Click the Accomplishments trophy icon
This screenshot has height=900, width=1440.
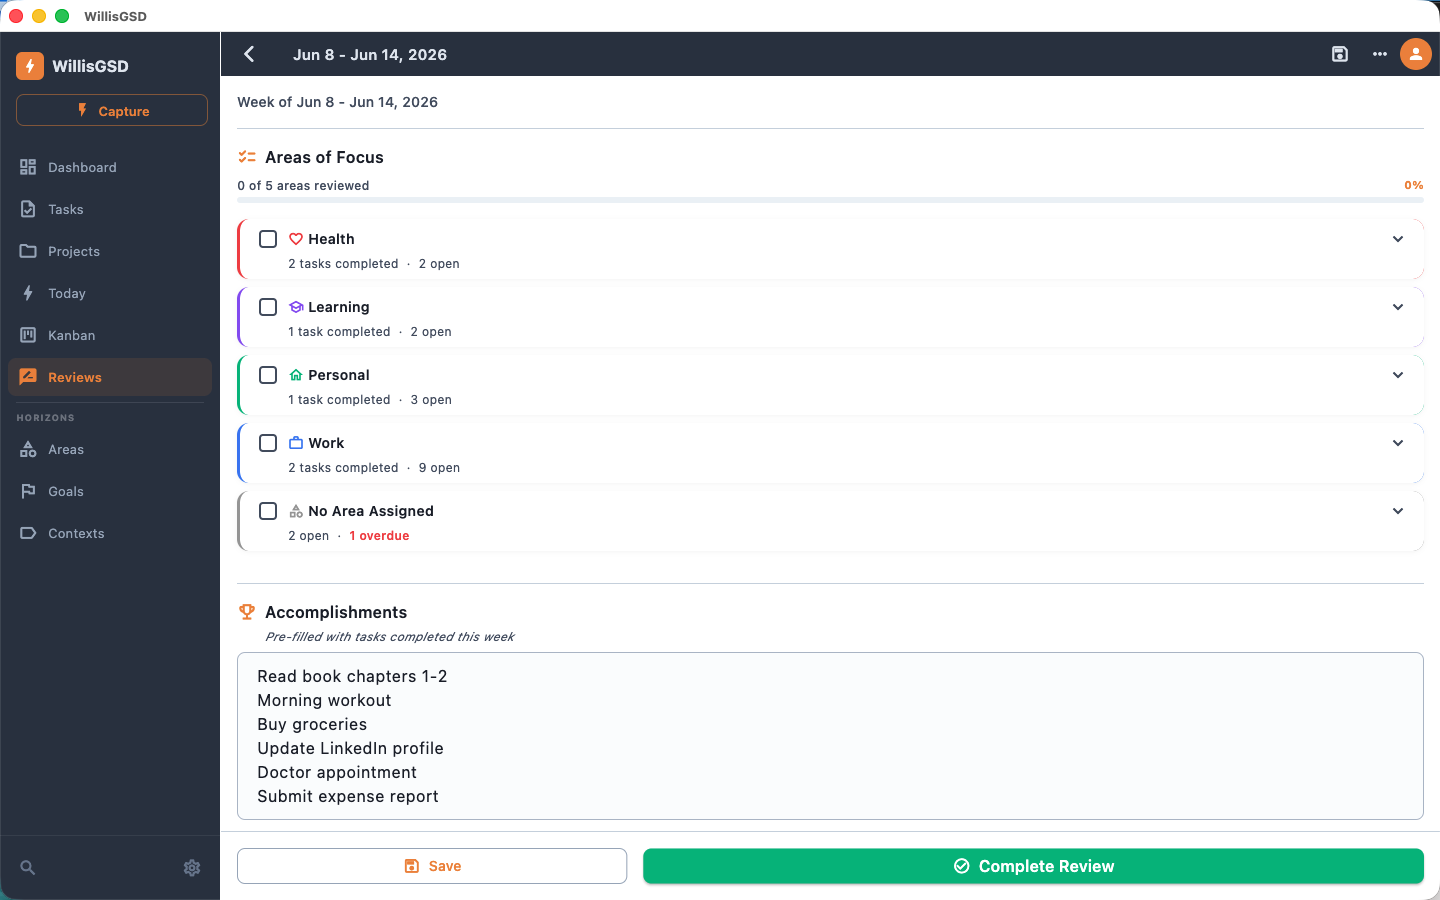click(x=247, y=612)
